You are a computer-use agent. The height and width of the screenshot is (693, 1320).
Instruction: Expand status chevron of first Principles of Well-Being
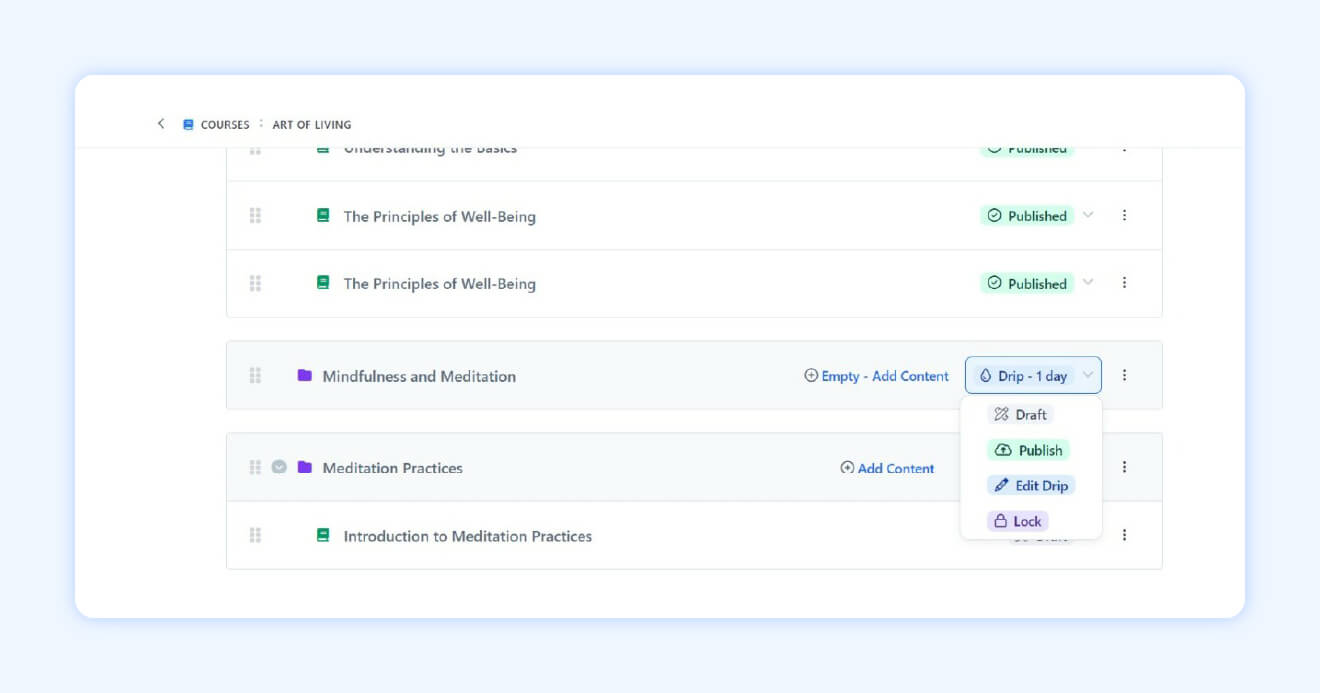[1089, 215]
